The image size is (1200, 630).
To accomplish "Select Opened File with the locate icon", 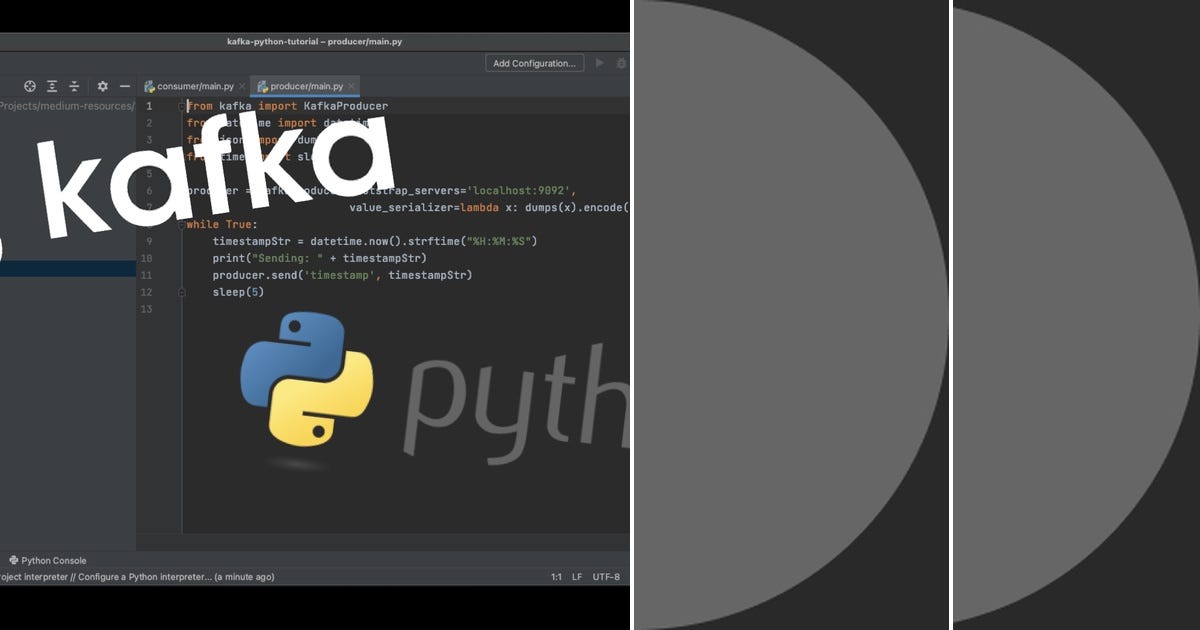I will tap(29, 86).
